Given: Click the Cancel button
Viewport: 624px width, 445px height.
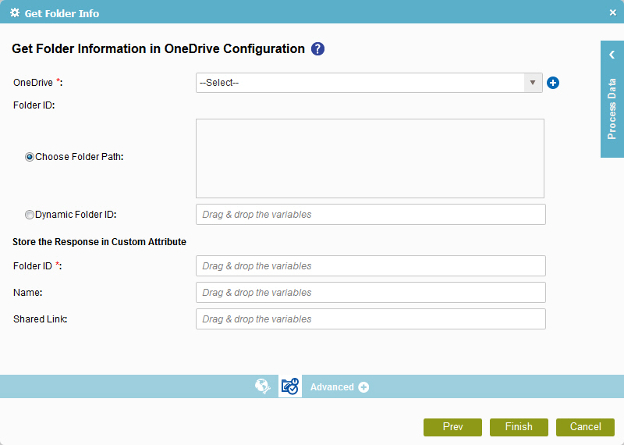Looking at the screenshot, I should pos(585,427).
